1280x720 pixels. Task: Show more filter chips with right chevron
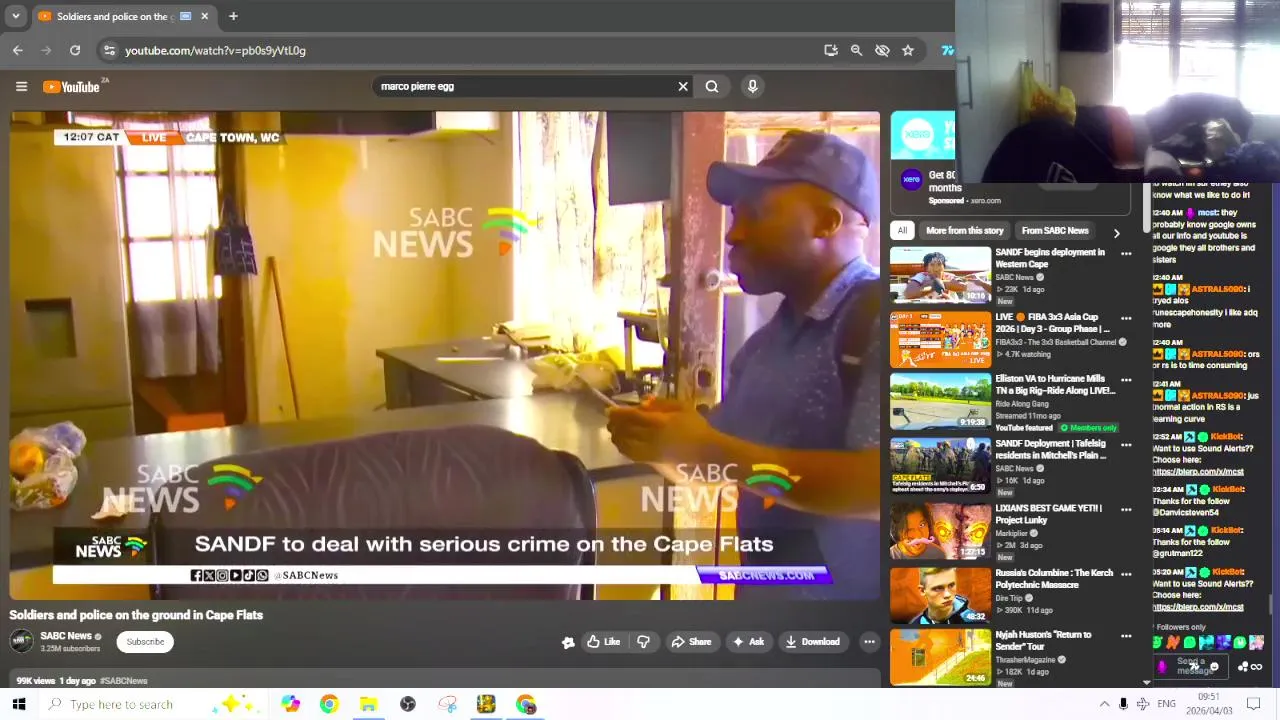click(x=1116, y=232)
